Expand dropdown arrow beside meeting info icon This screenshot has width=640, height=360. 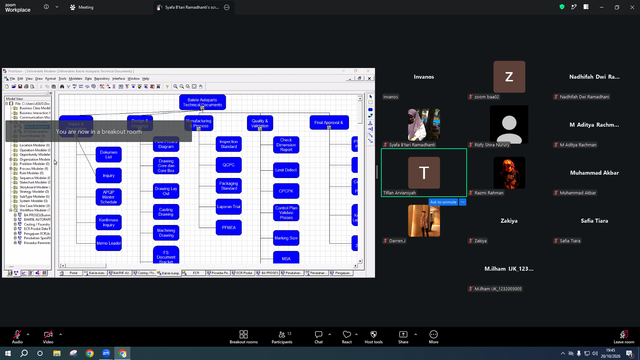click(x=57, y=7)
